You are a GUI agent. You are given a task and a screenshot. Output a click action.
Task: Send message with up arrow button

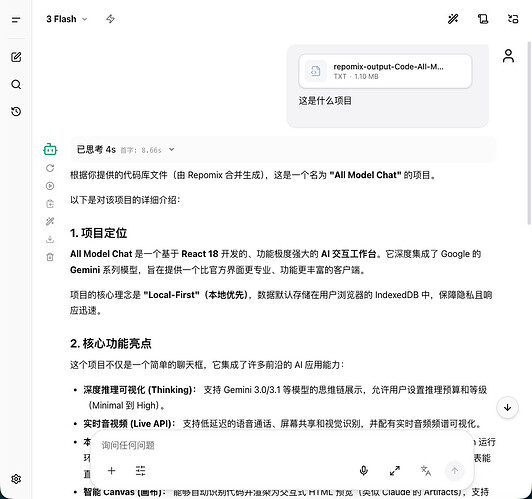pyautogui.click(x=454, y=471)
